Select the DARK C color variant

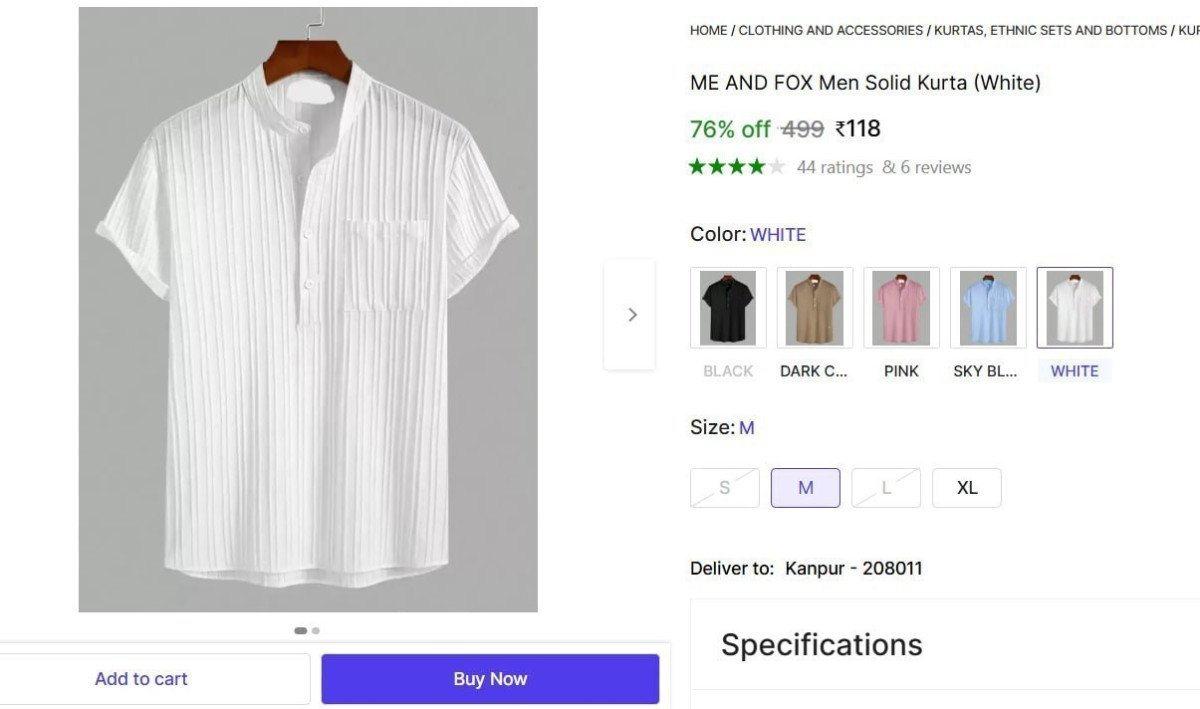click(x=814, y=307)
